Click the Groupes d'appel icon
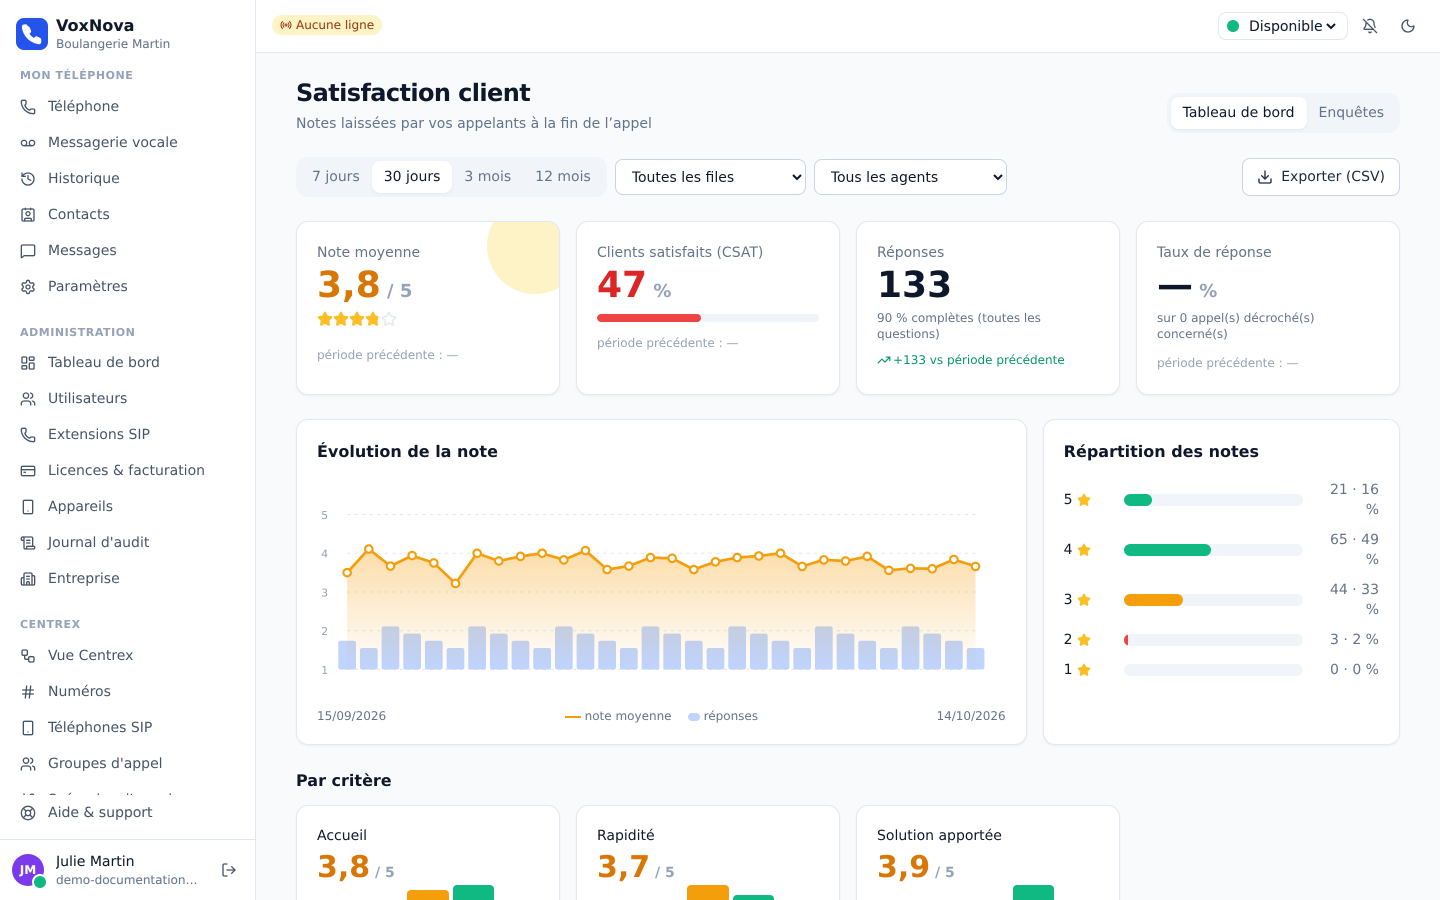This screenshot has height=900, width=1440. pos(28,763)
